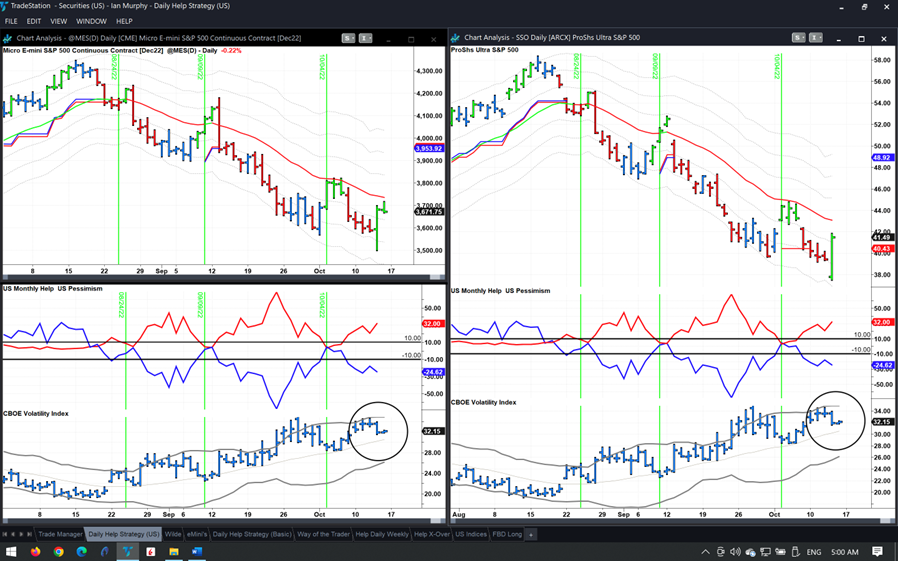Open the FILE menu
The height and width of the screenshot is (561, 898).
pyautogui.click(x=11, y=21)
